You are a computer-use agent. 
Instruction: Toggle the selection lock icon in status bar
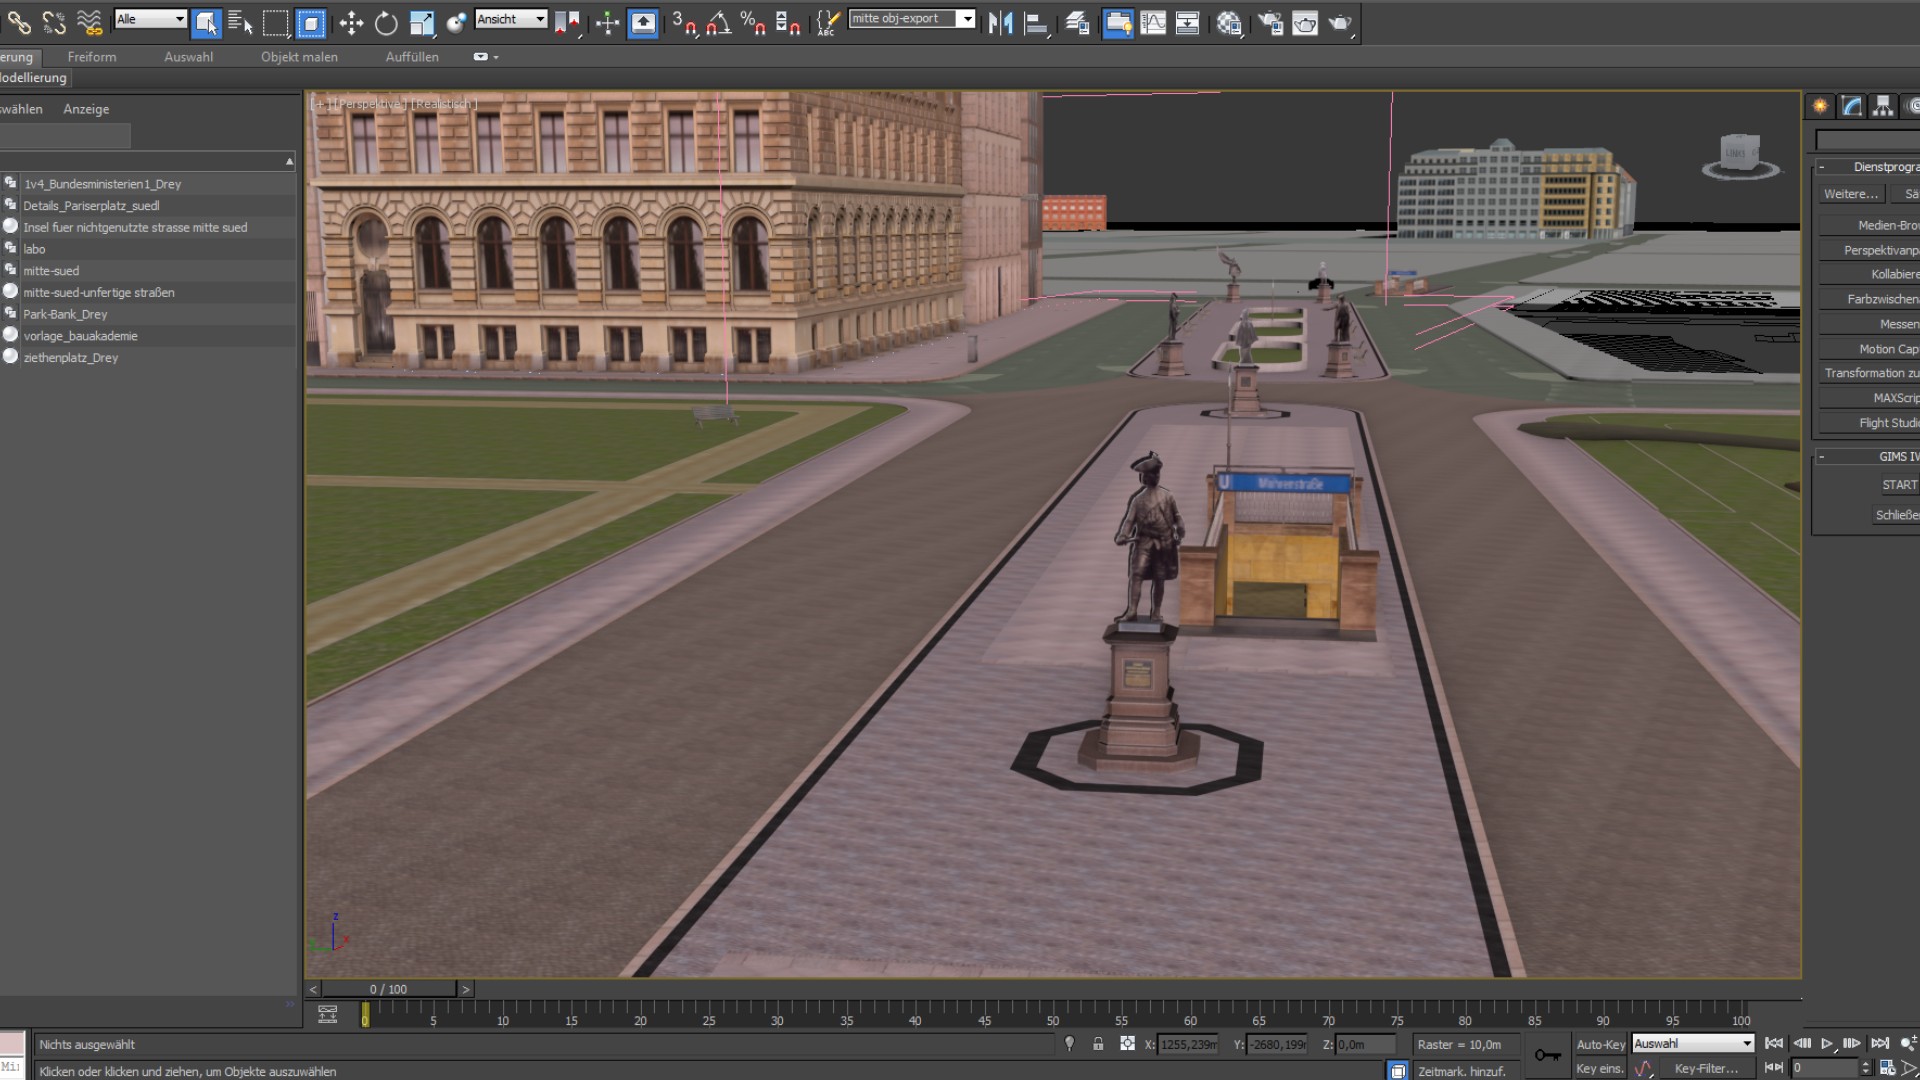click(1098, 1044)
